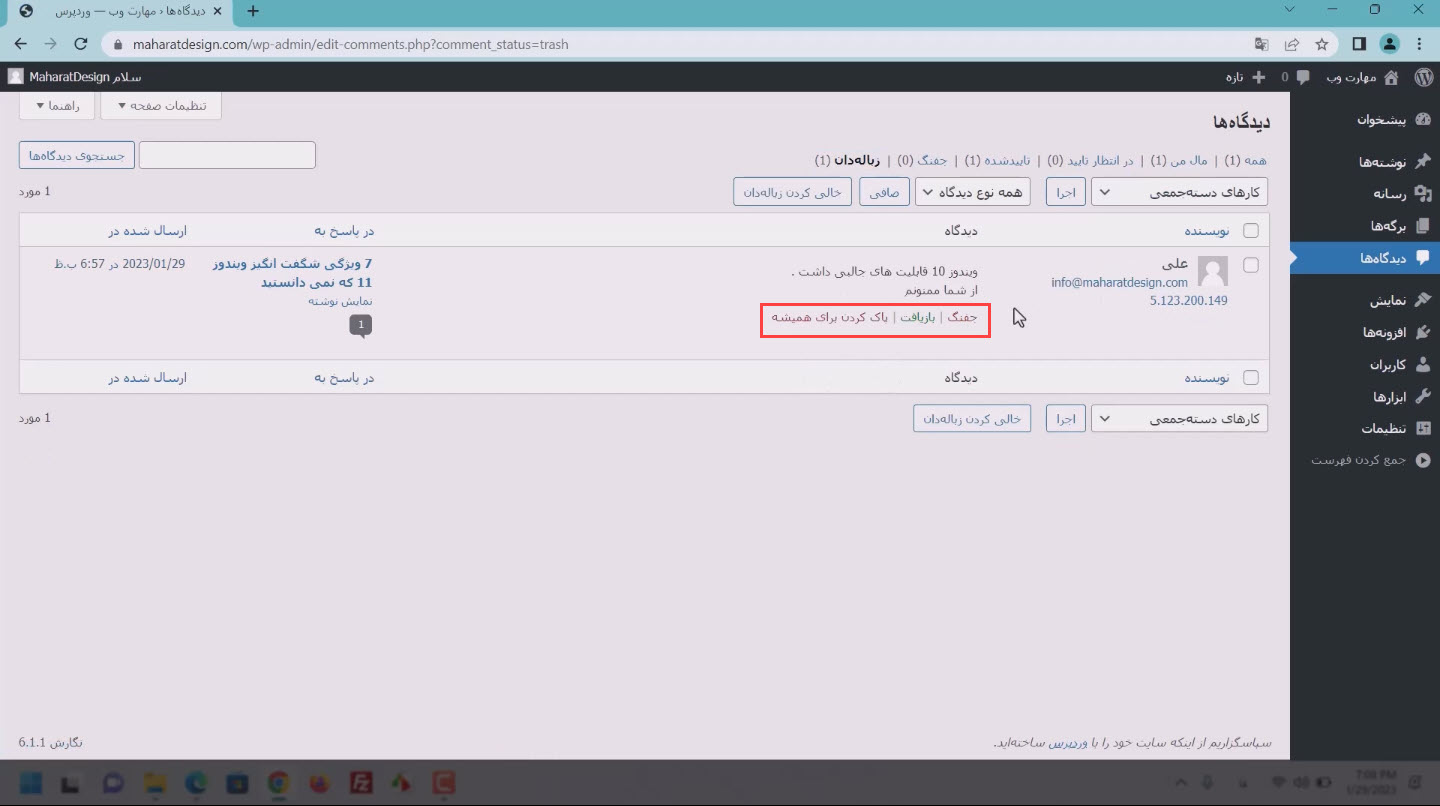
Task: Click the browser address bar URL
Action: point(350,44)
